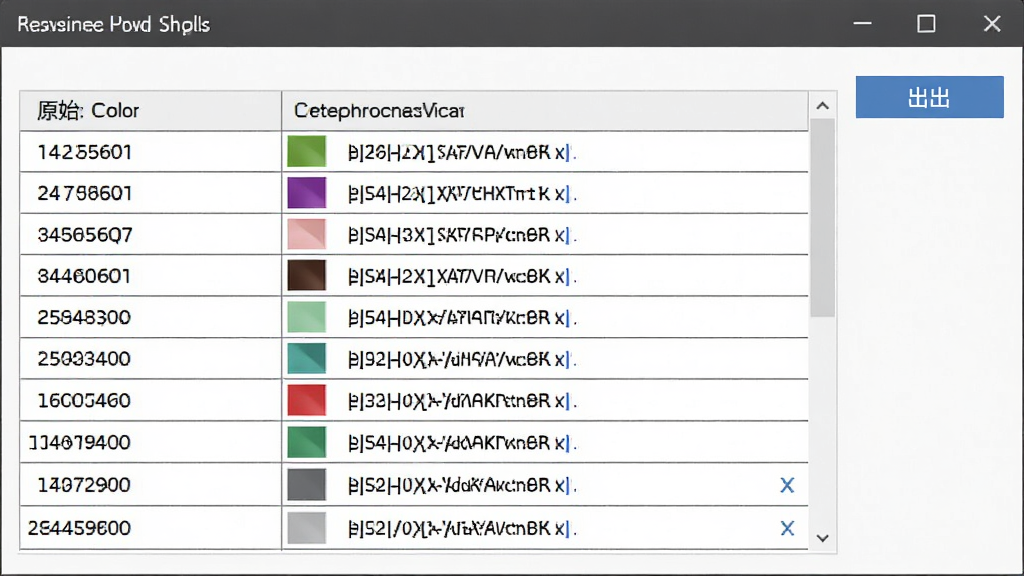Maximize the Resvsinee Povd Shplls window
The image size is (1024, 576).
926,24
